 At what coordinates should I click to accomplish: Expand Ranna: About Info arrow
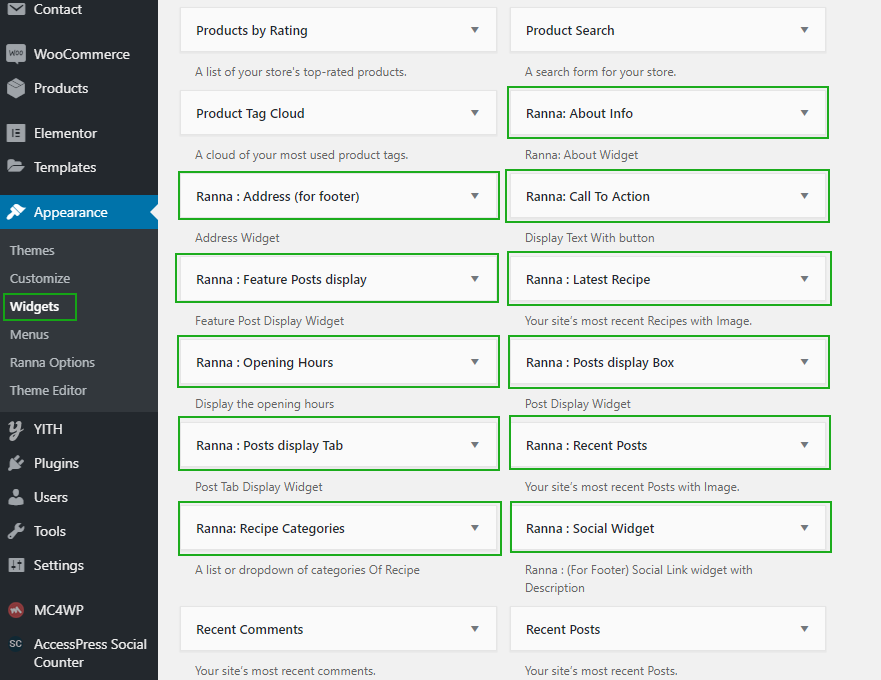tap(805, 113)
